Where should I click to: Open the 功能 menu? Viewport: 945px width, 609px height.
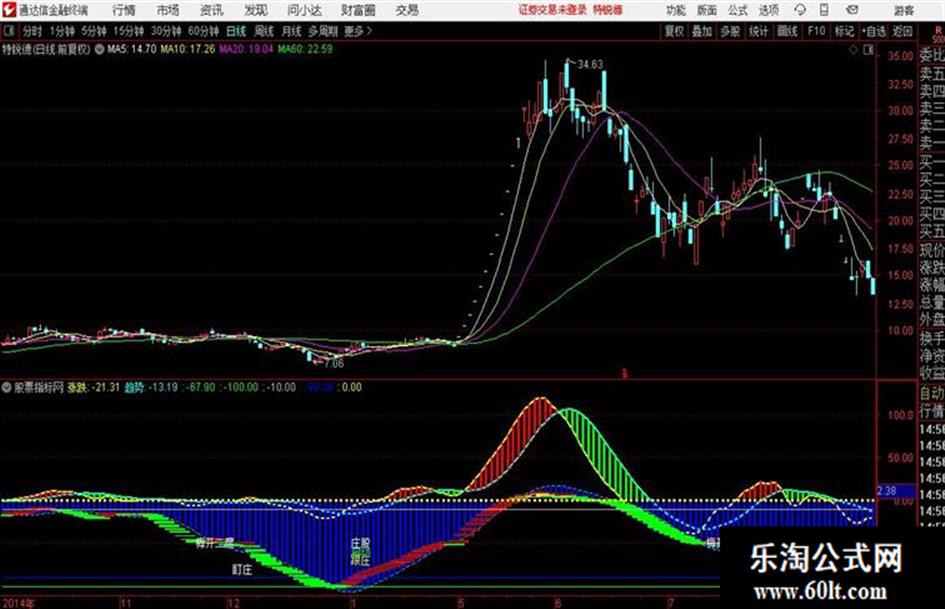tap(676, 10)
